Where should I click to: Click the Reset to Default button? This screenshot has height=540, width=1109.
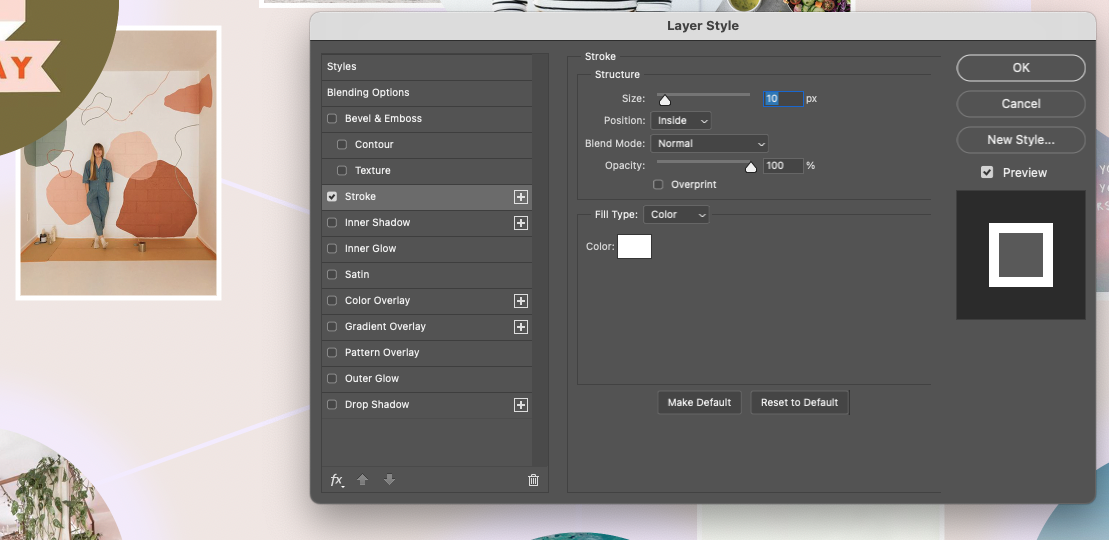799,403
